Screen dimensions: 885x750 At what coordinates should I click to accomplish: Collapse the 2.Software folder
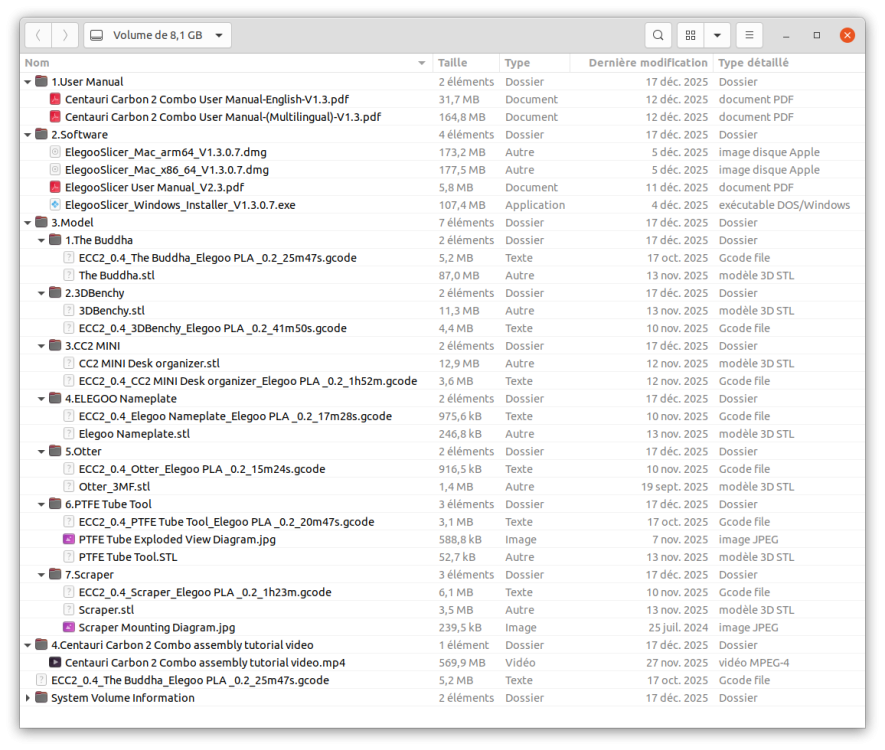pyautogui.click(x=28, y=135)
